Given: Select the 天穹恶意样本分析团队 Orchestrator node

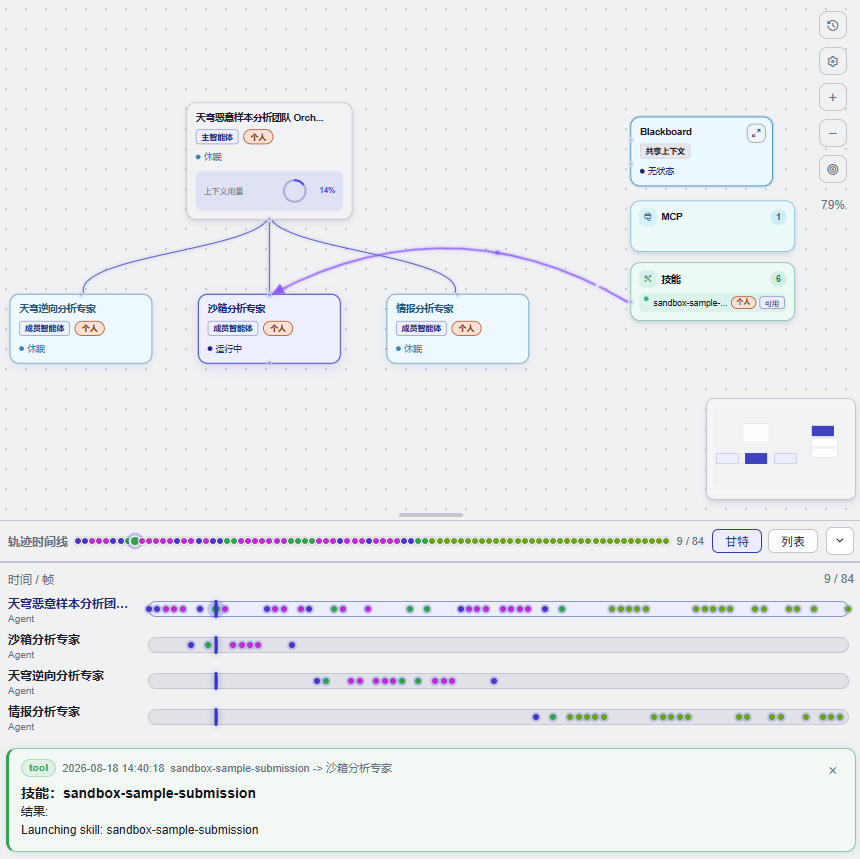Looking at the screenshot, I should tap(269, 161).
